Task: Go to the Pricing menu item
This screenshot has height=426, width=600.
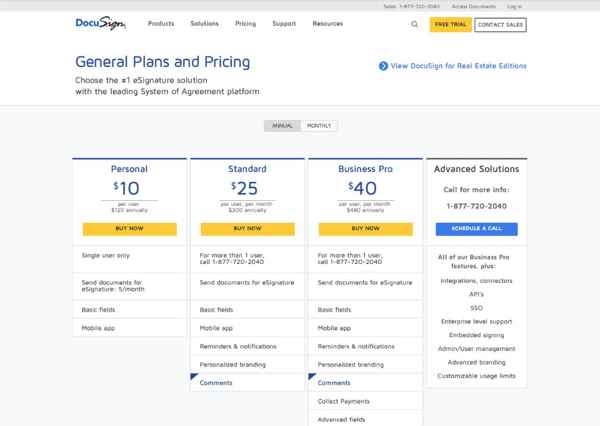Action: pyautogui.click(x=245, y=24)
